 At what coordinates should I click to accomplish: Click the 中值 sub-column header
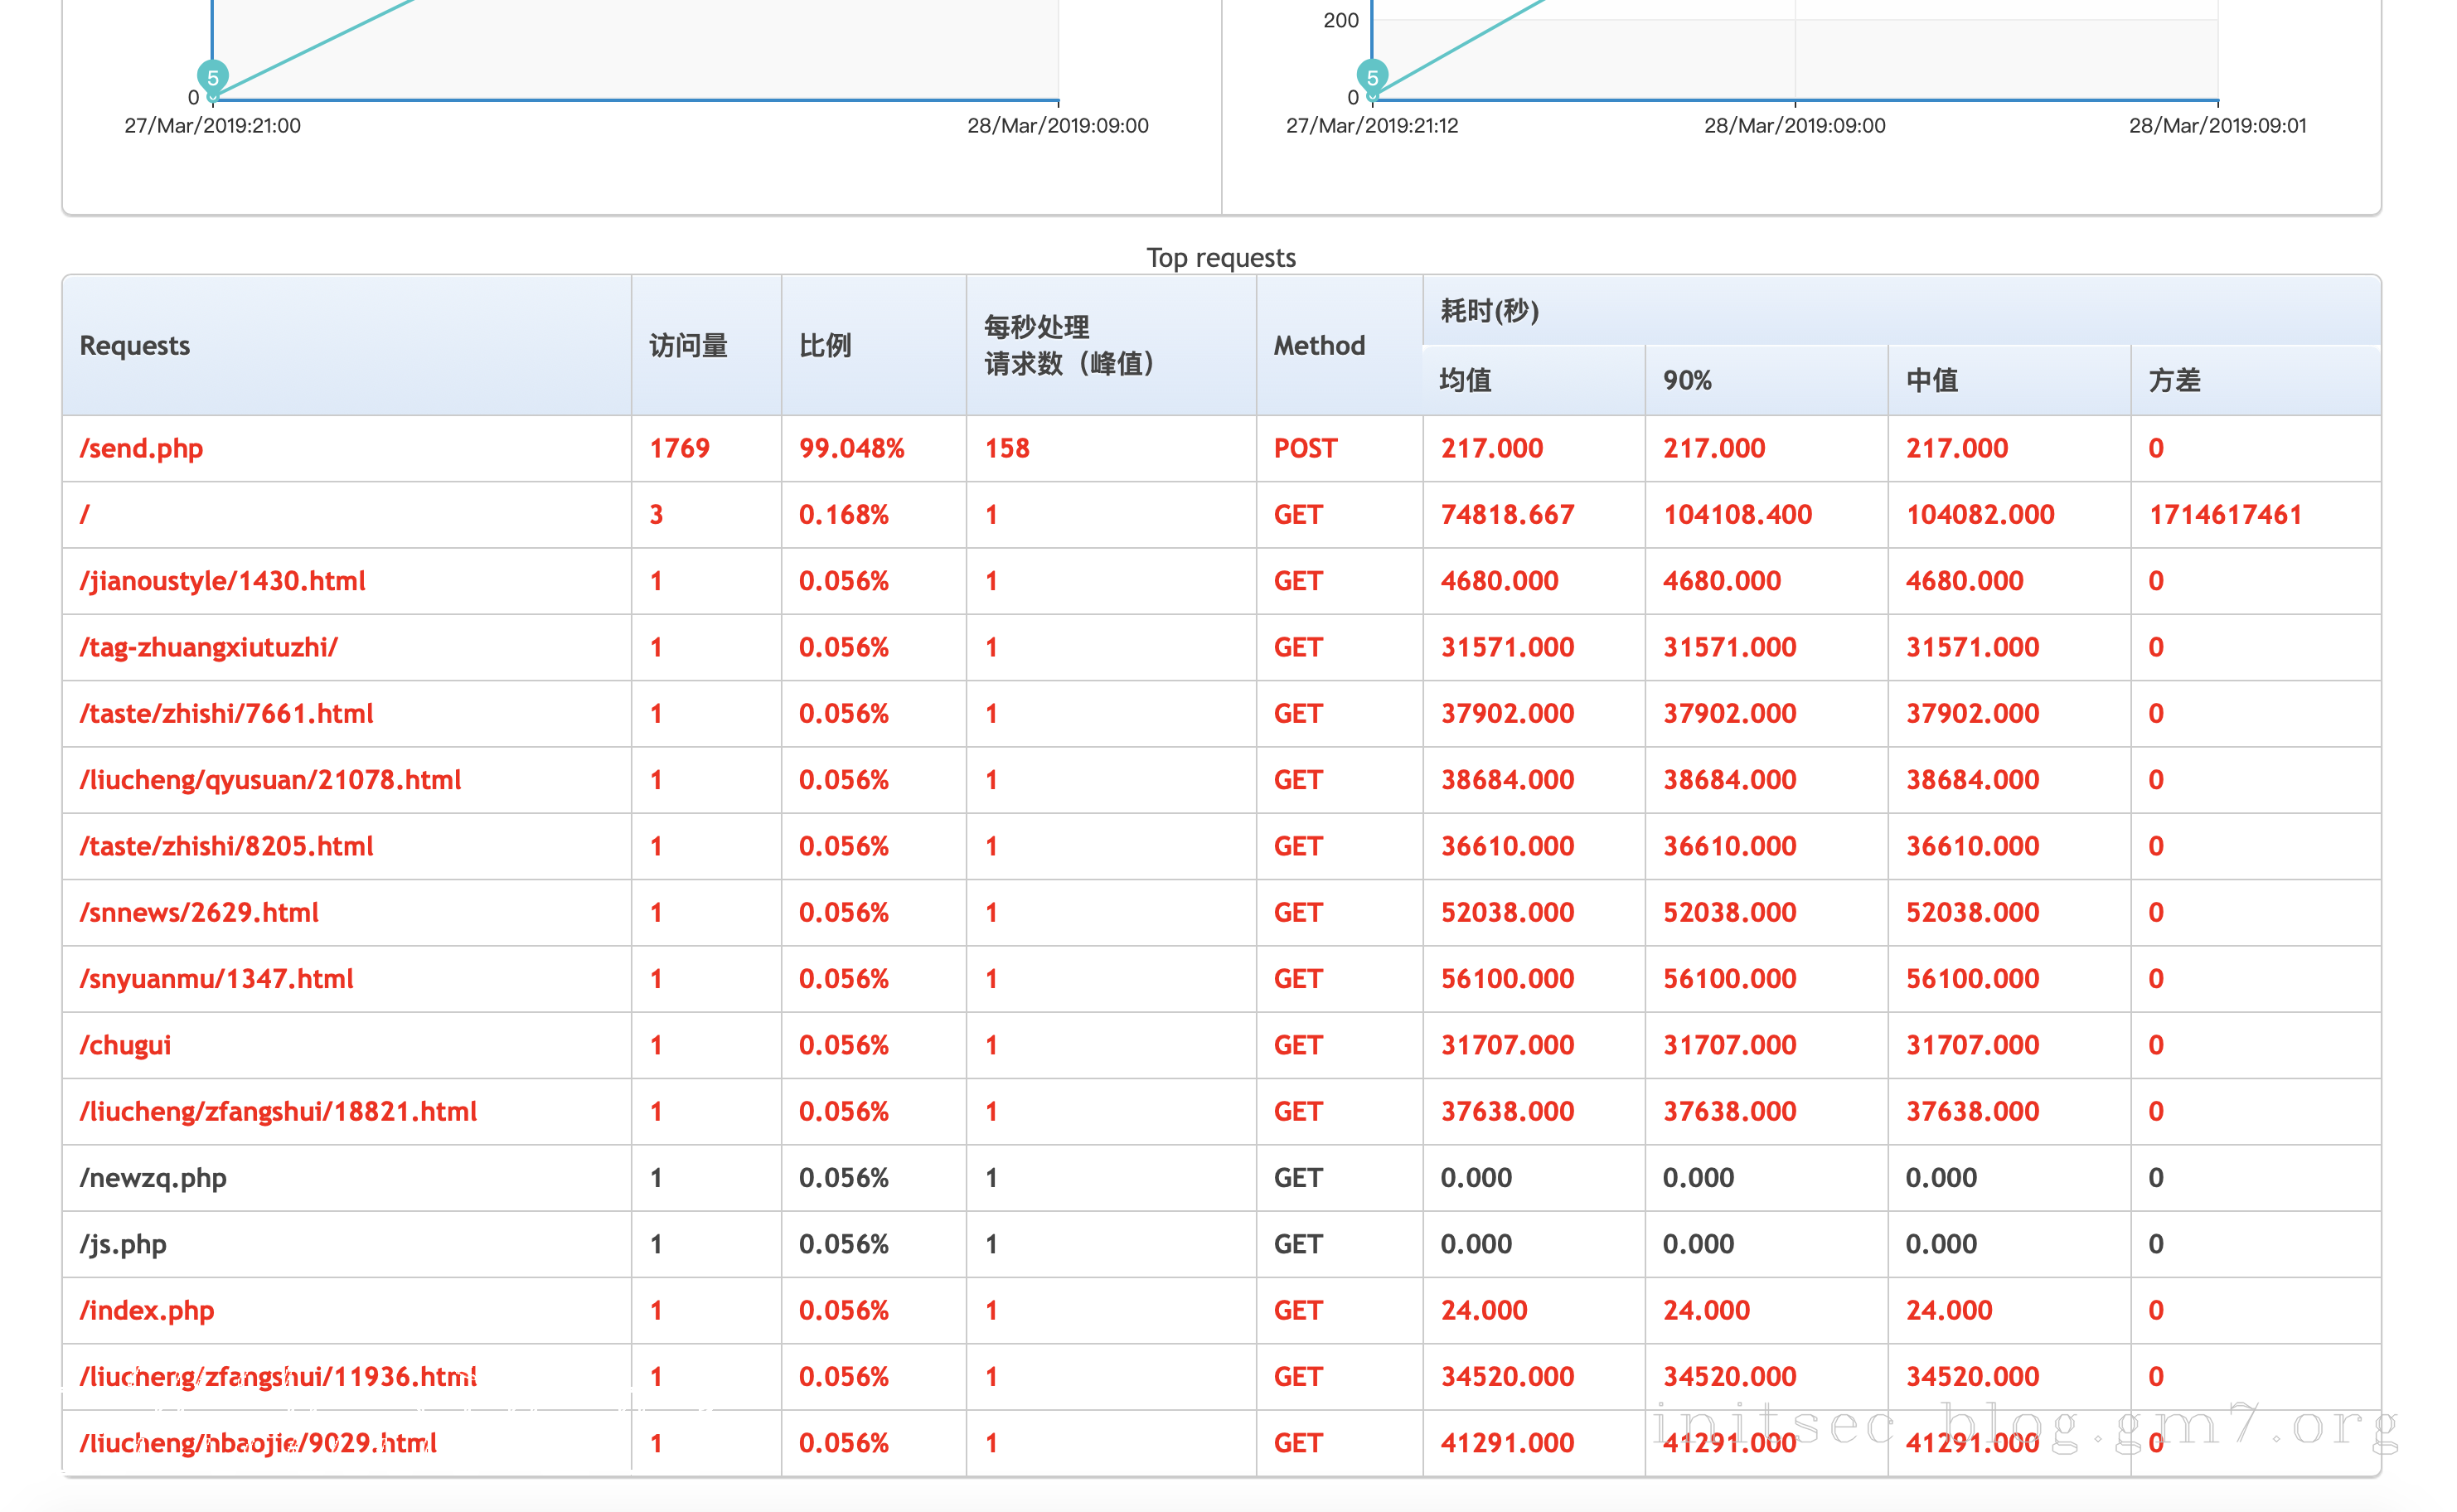[1931, 380]
